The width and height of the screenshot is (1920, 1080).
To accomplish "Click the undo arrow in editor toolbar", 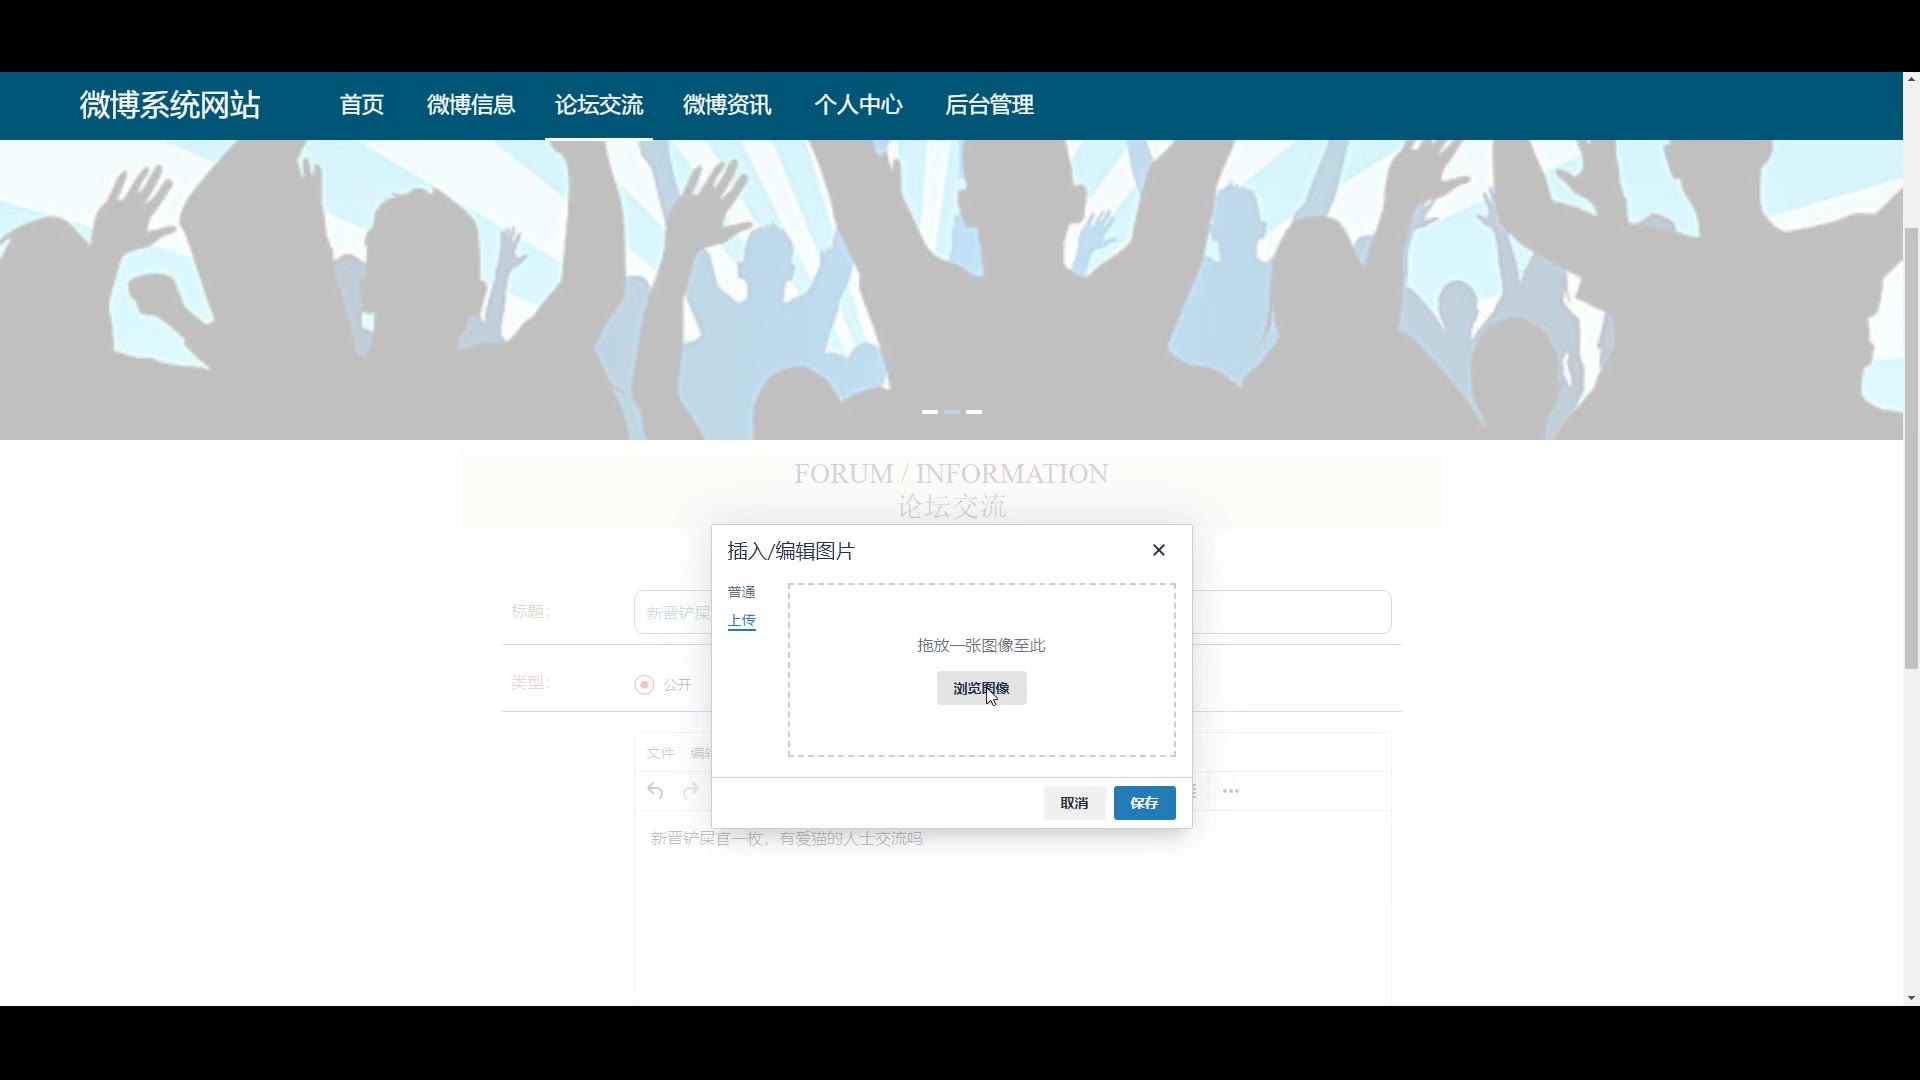I will 655,791.
